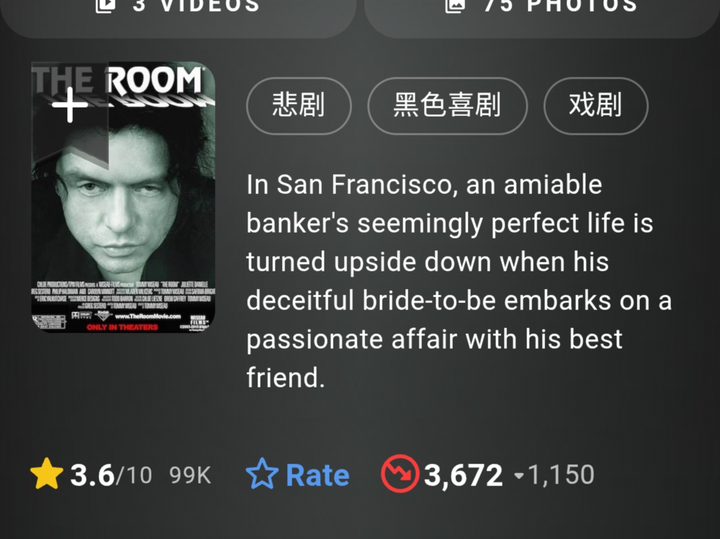Tap the 3,672 popularity rank
The image size is (720, 539).
[463, 475]
